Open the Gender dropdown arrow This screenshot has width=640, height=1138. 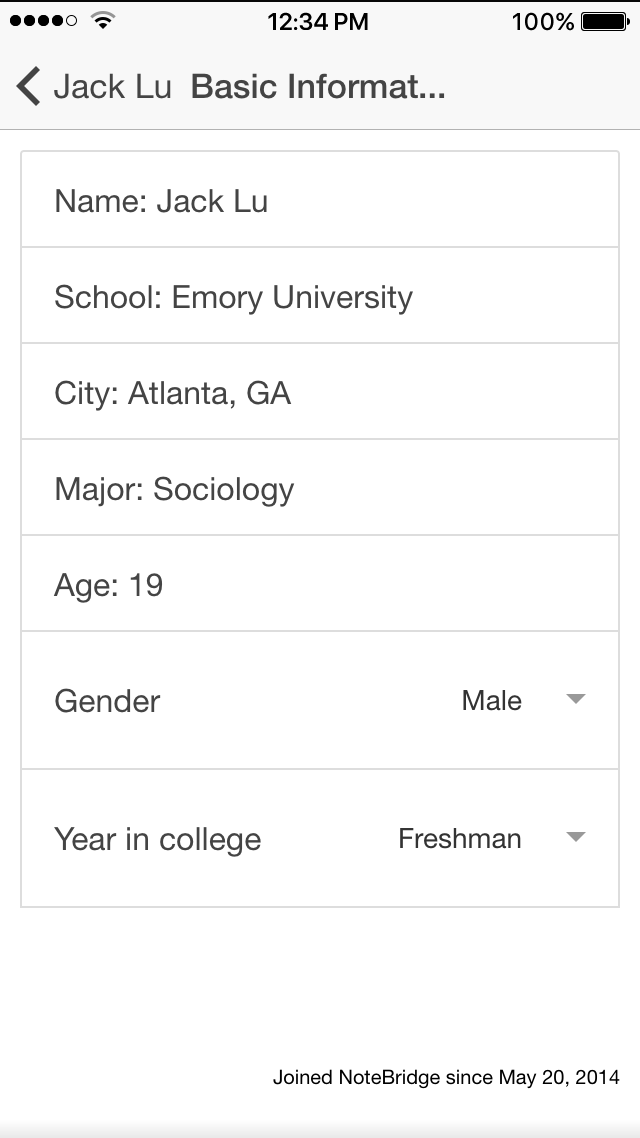point(575,699)
